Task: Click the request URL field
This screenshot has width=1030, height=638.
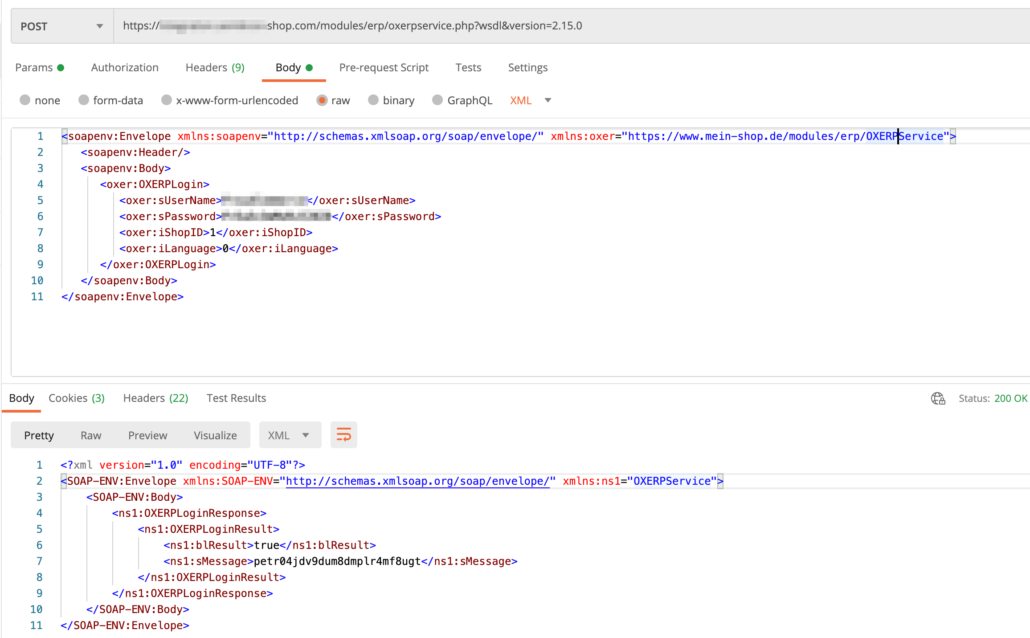Action: pyautogui.click(x=571, y=26)
